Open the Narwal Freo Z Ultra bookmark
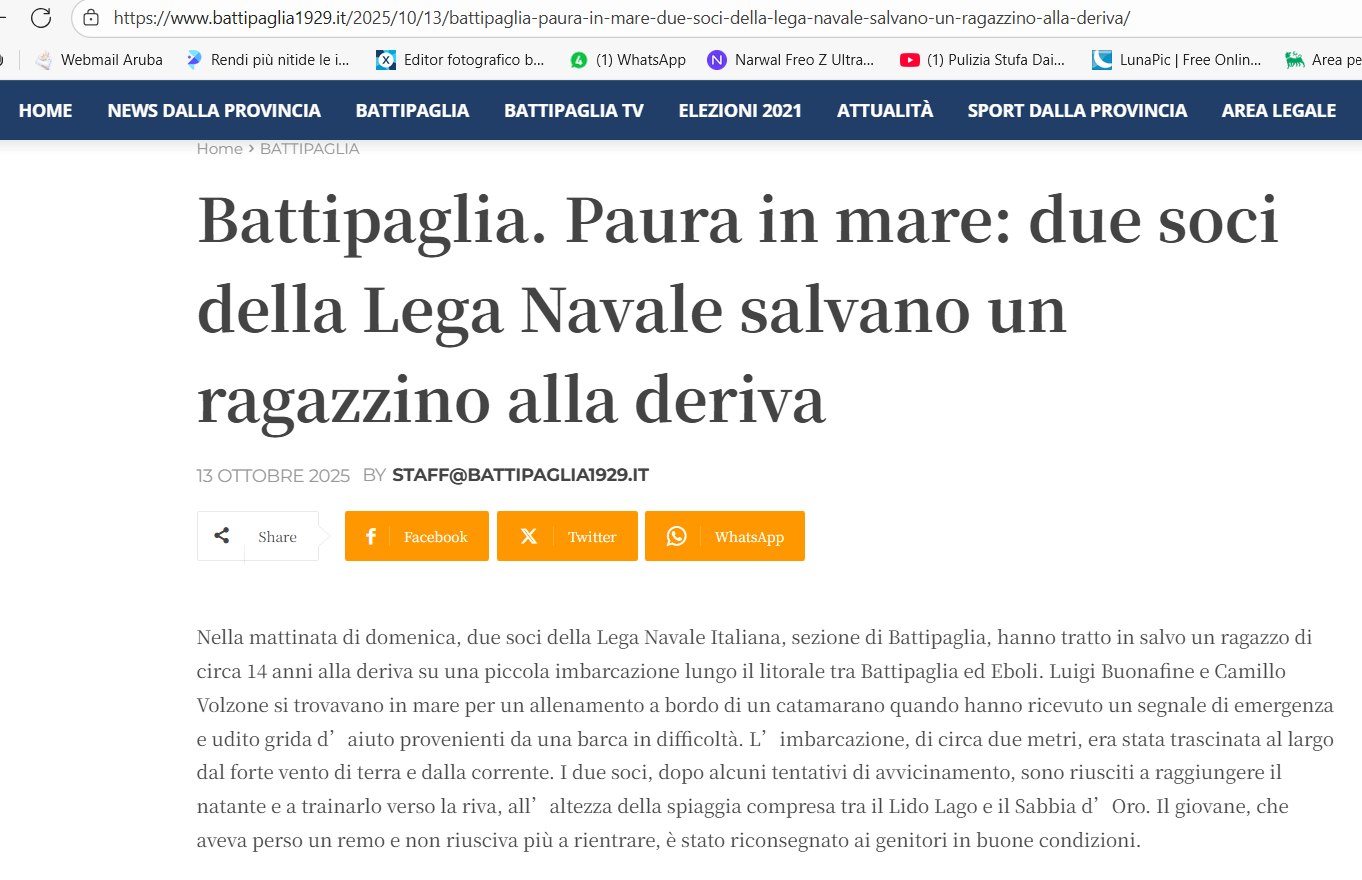 click(x=791, y=60)
